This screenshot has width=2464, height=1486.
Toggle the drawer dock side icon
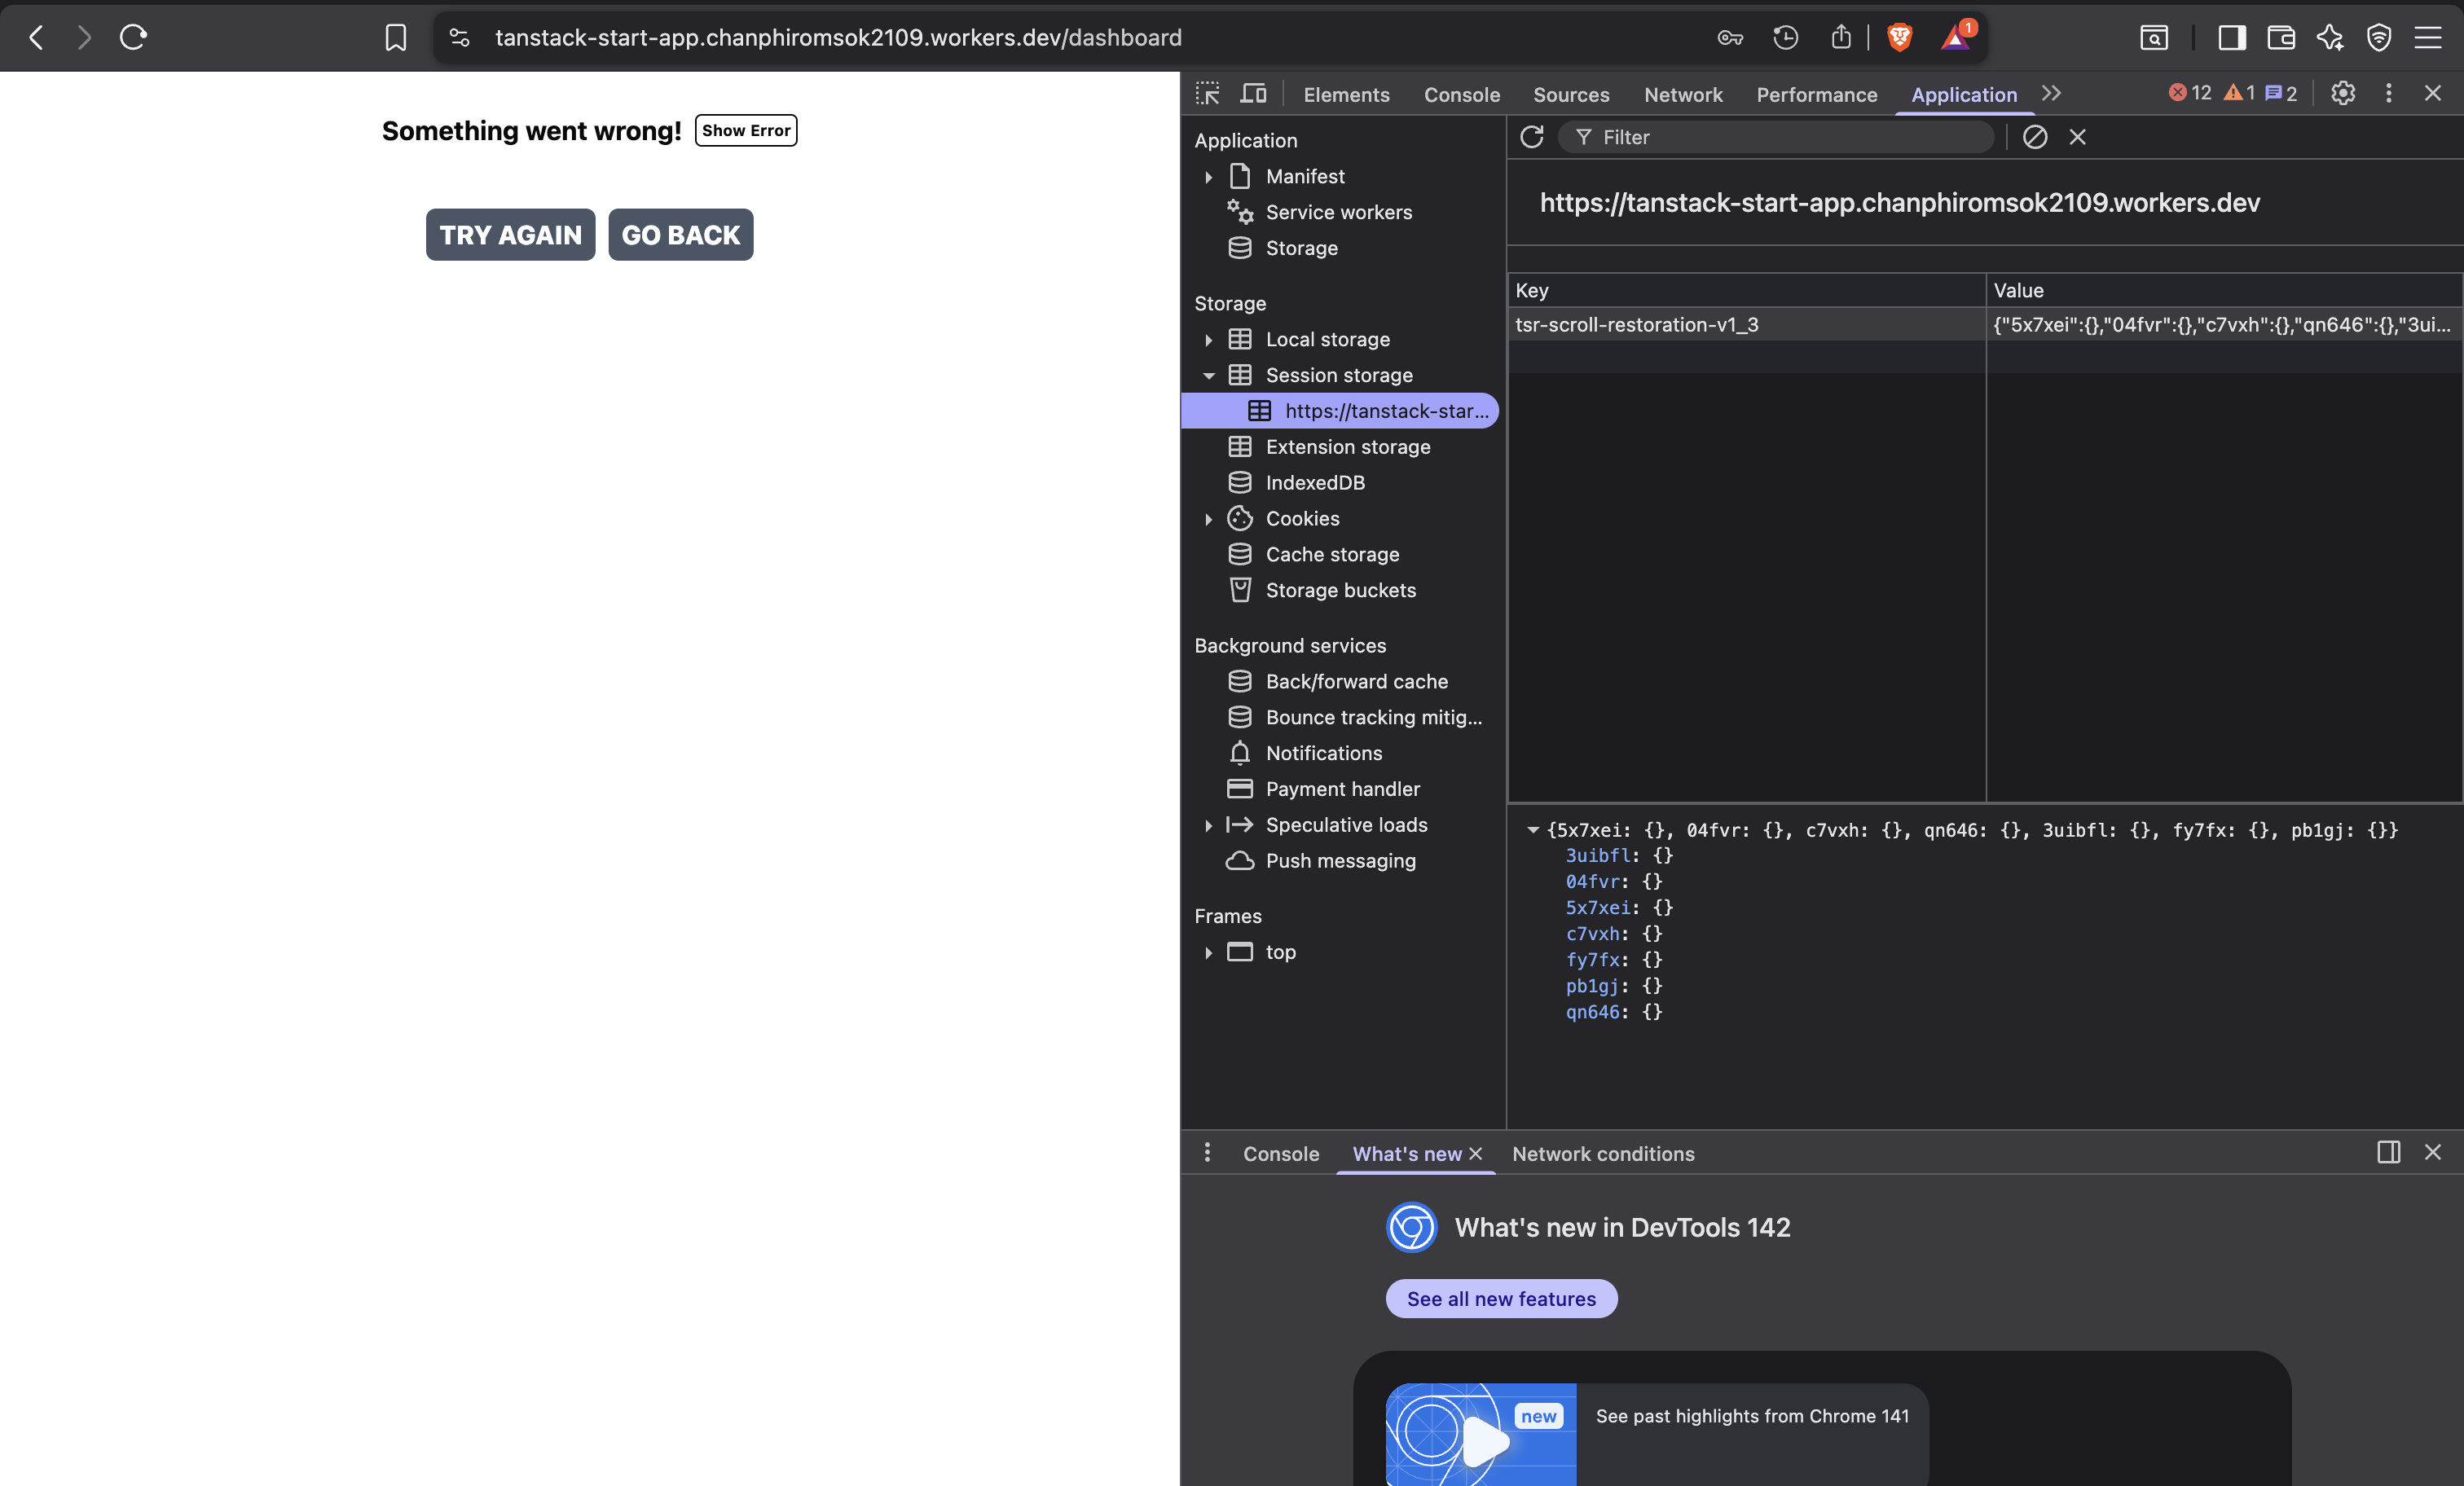2388,1153
